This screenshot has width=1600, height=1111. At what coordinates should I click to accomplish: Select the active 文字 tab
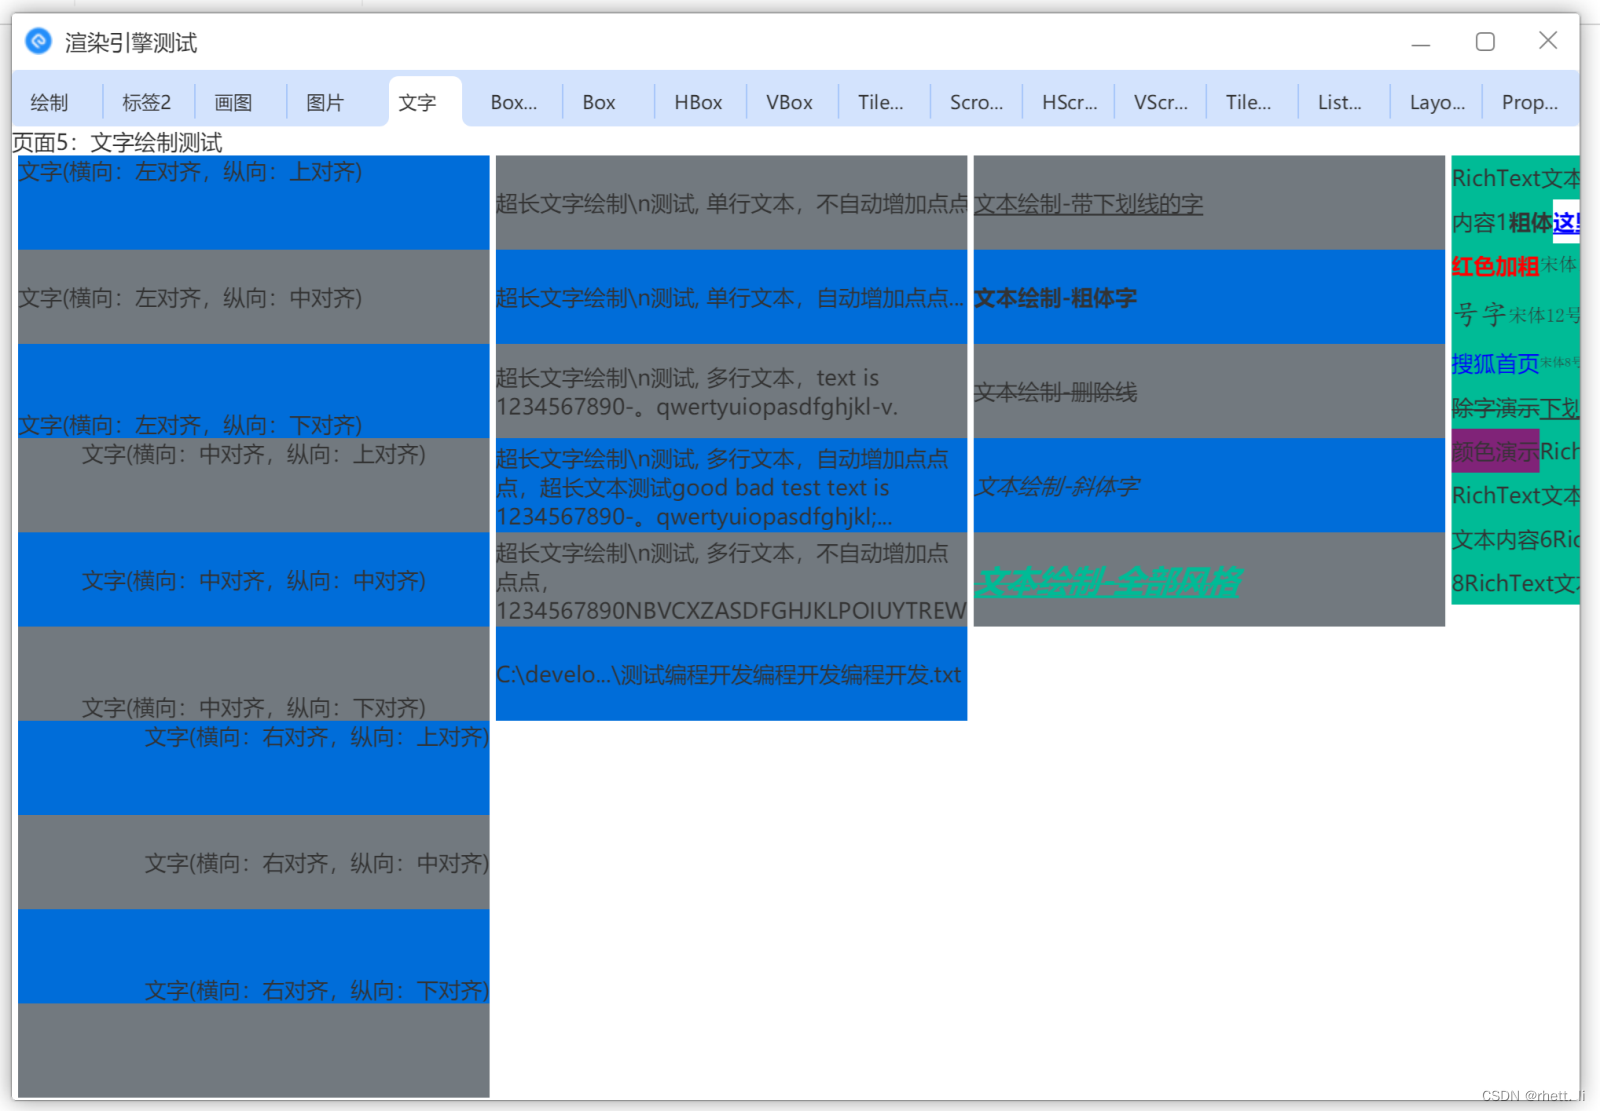[x=418, y=102]
